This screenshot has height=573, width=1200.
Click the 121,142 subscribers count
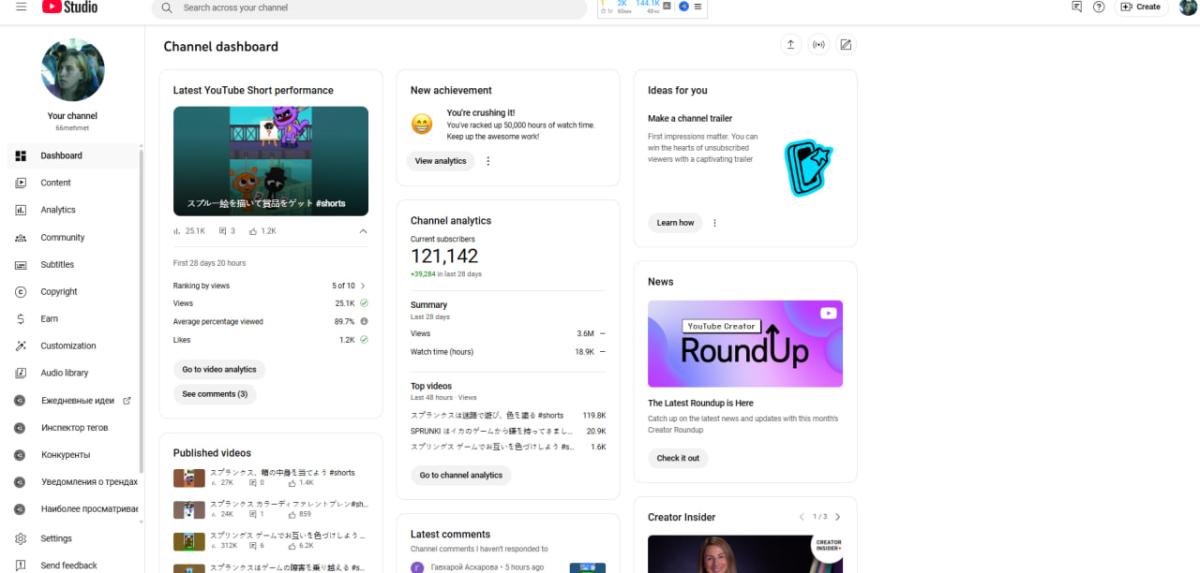(x=444, y=256)
